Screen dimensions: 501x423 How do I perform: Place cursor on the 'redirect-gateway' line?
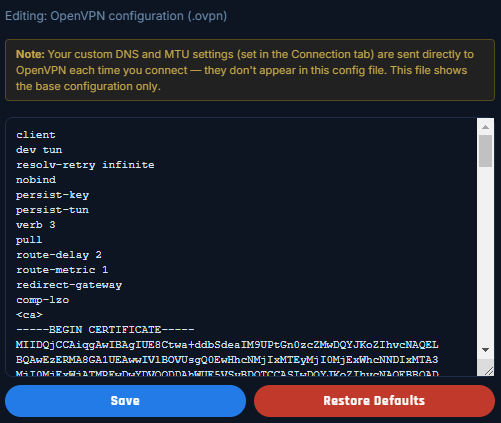pos(69,285)
